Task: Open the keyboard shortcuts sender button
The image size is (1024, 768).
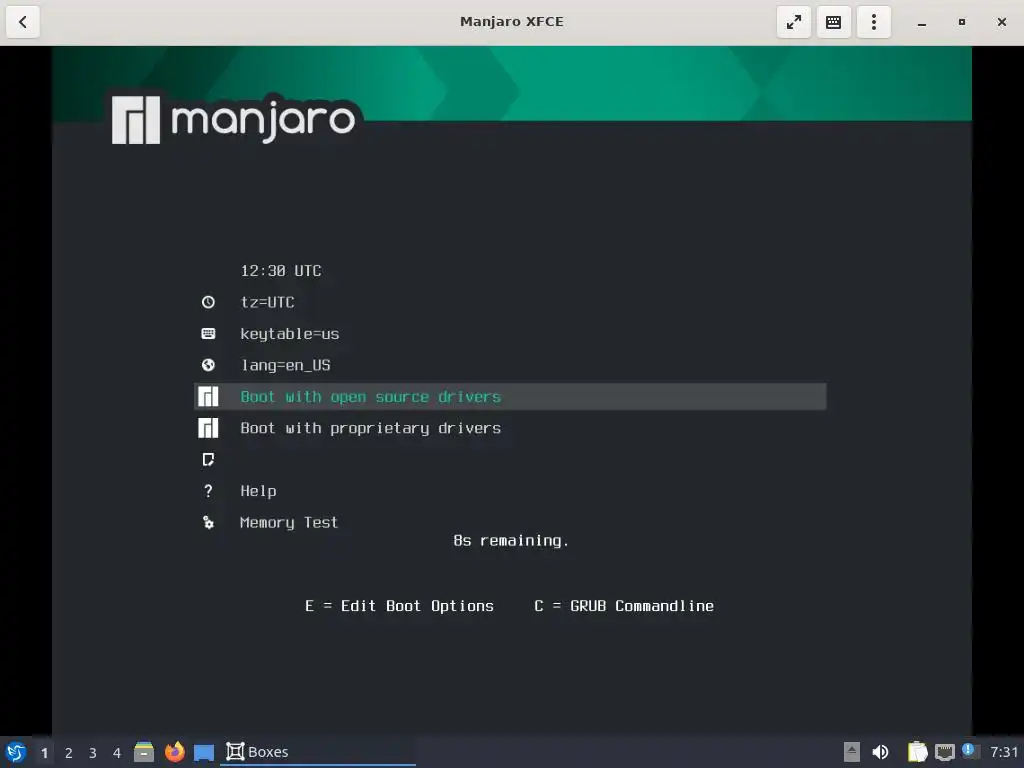Action: click(x=833, y=22)
